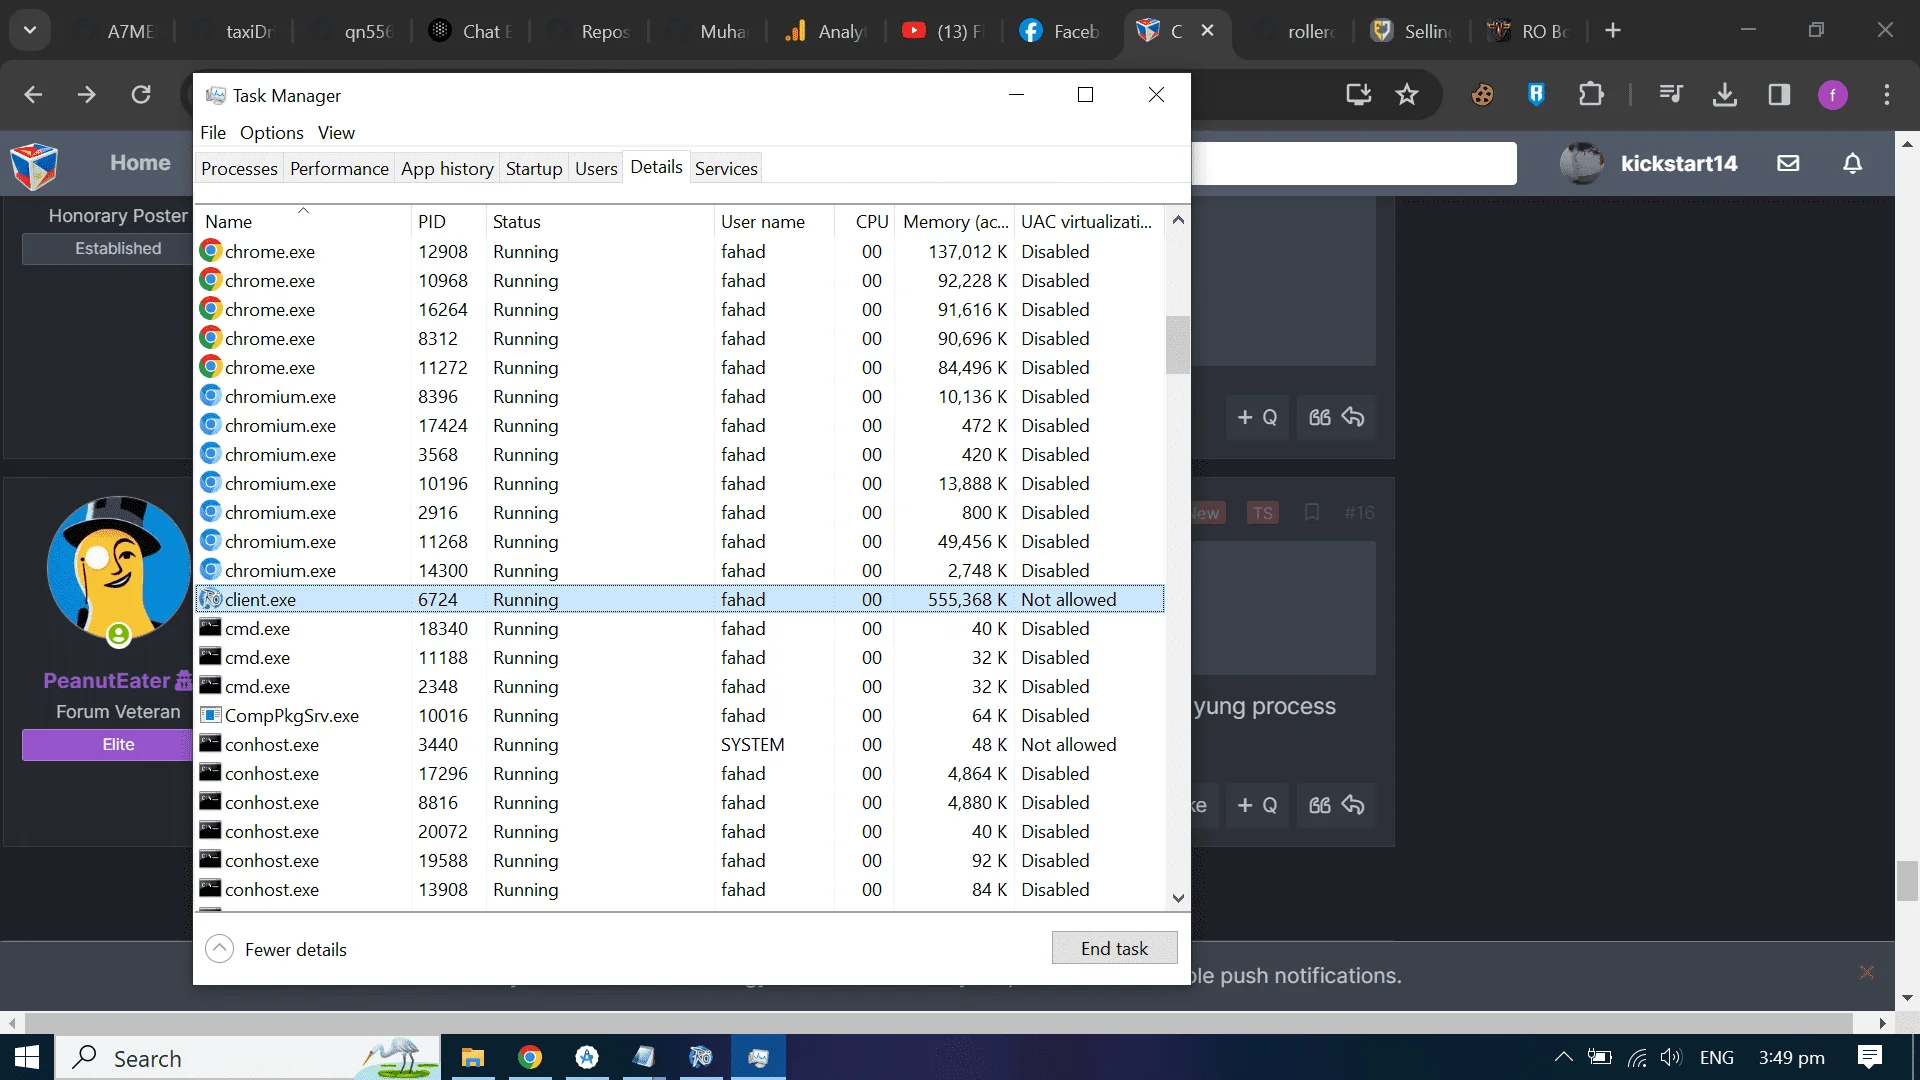Image resolution: width=1920 pixels, height=1080 pixels.
Task: Select chromium.exe with PID 11268
Action: 680,542
